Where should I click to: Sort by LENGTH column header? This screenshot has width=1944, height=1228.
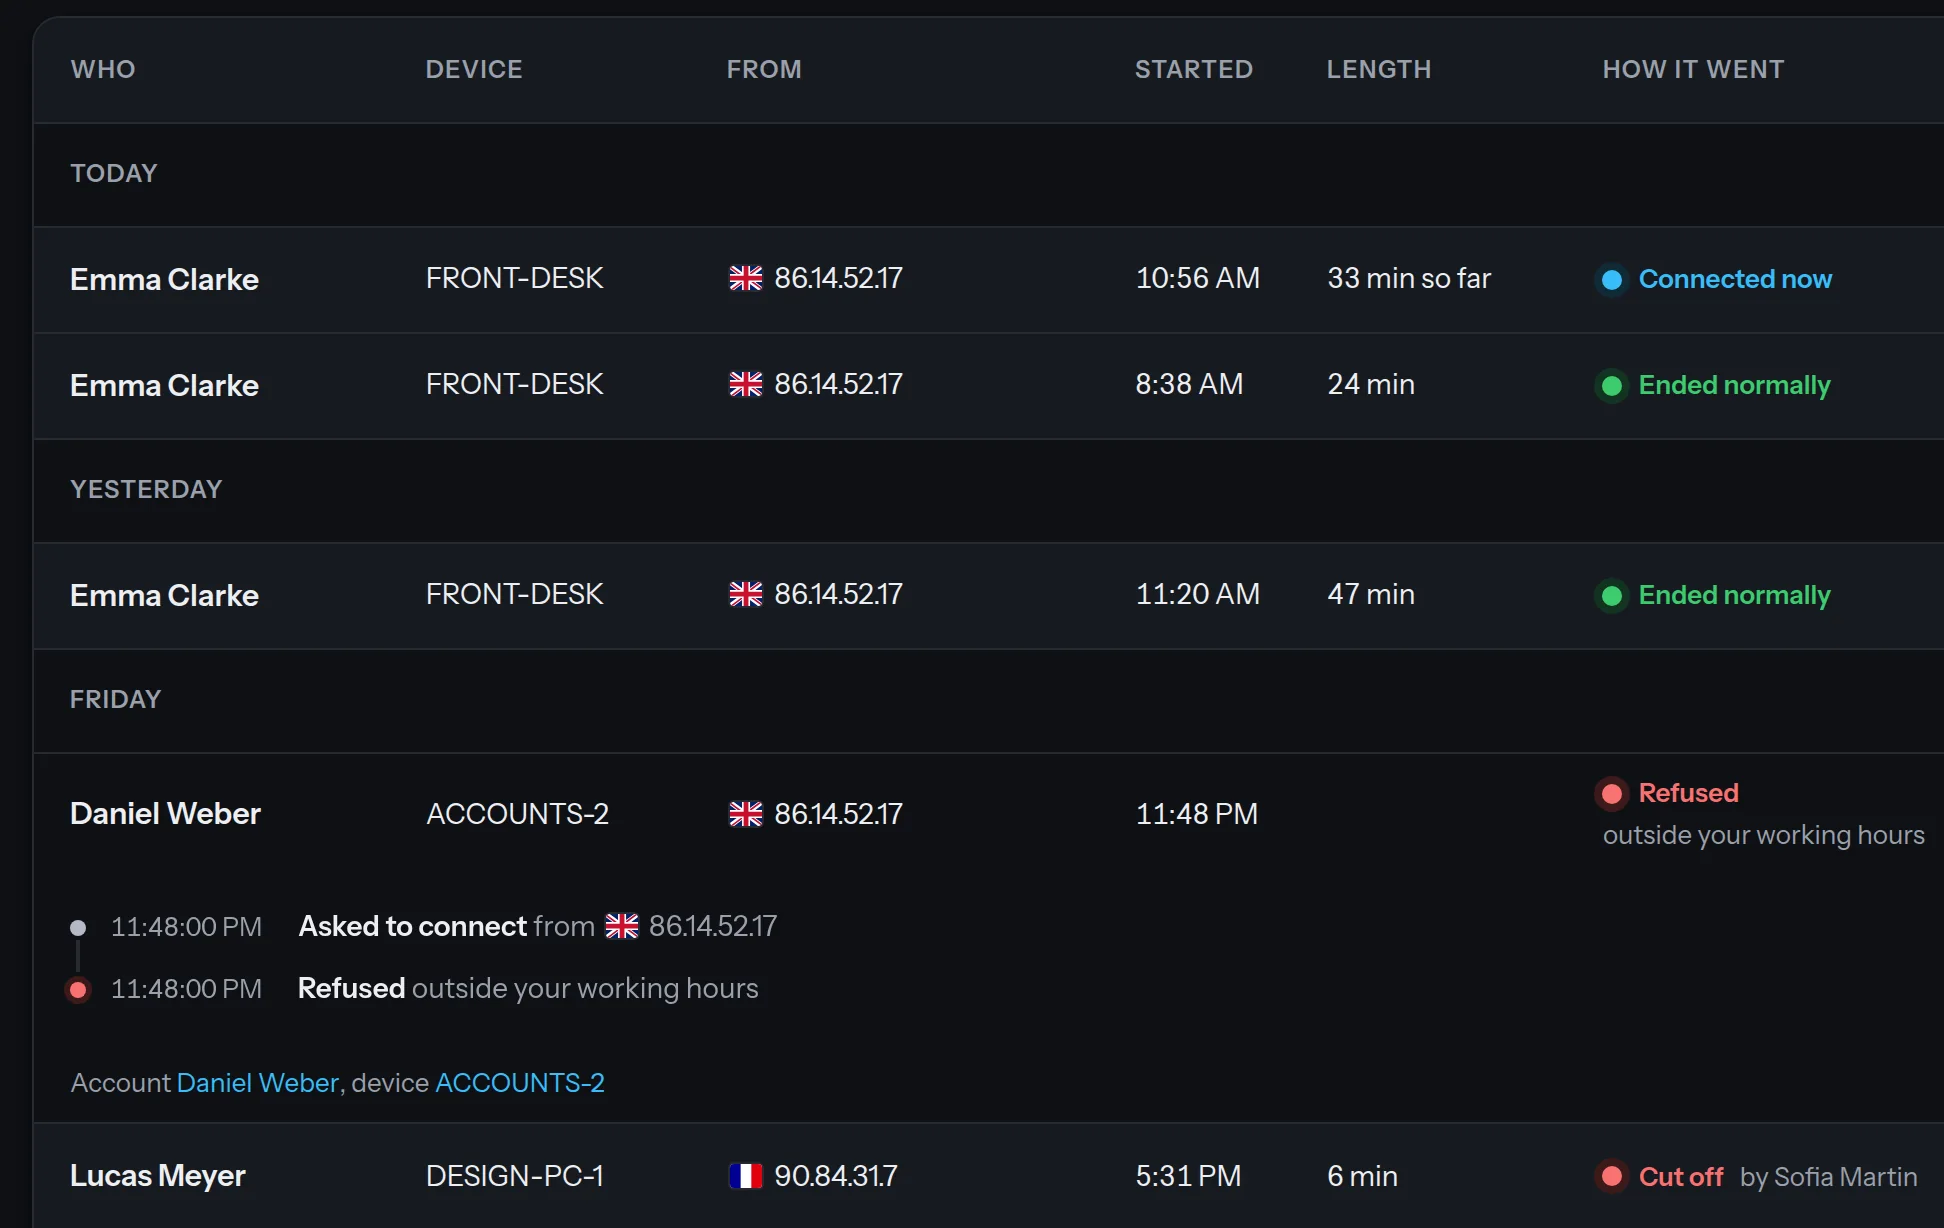click(x=1379, y=69)
